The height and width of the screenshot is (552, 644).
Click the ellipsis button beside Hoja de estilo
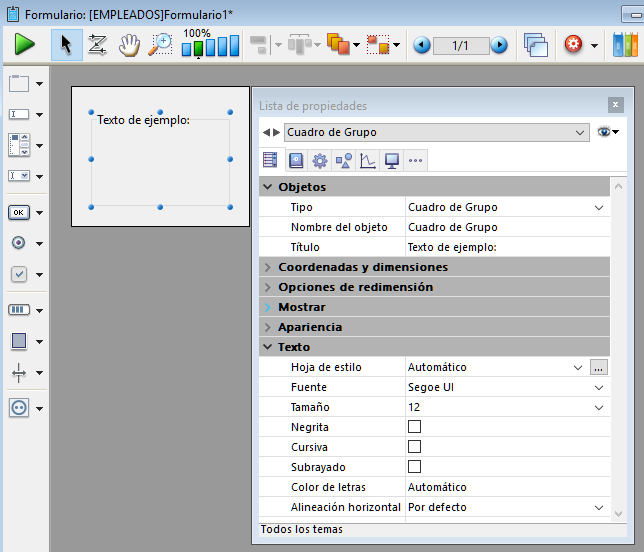click(599, 367)
